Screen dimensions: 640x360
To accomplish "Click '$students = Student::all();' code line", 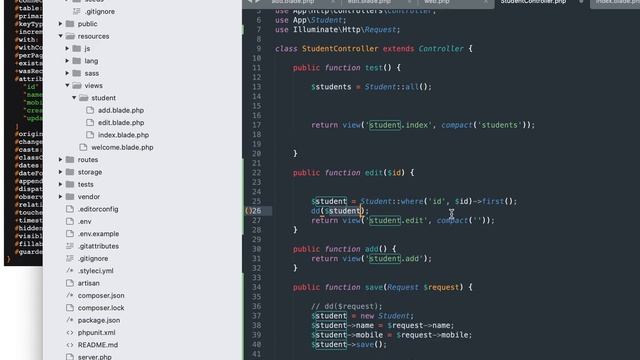I will [x=371, y=87].
